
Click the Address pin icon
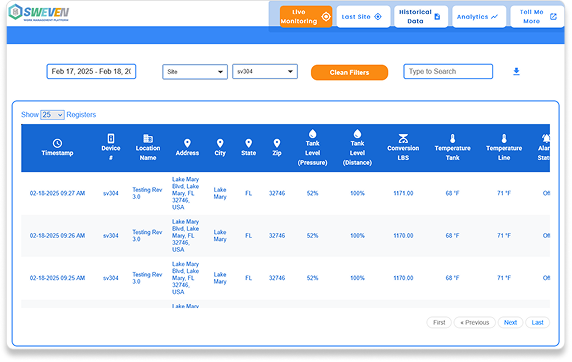coord(187,143)
